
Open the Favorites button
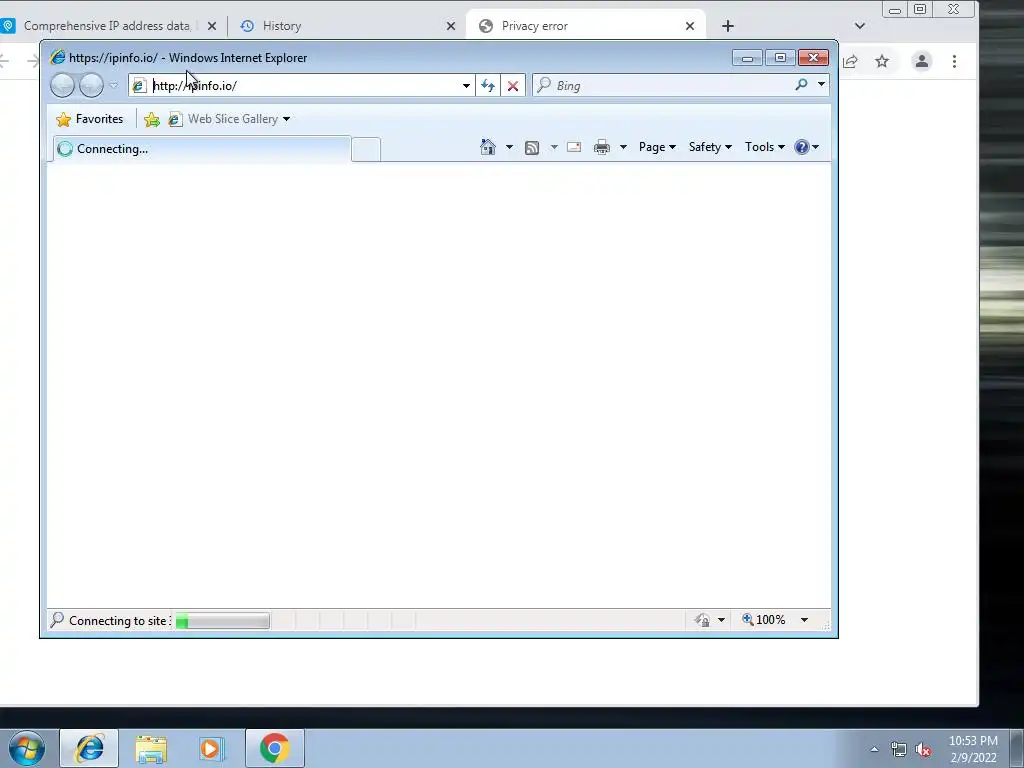pos(90,119)
